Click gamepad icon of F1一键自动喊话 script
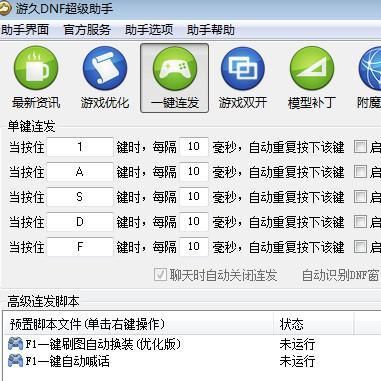Screen dimensions: 381x381 (15, 361)
